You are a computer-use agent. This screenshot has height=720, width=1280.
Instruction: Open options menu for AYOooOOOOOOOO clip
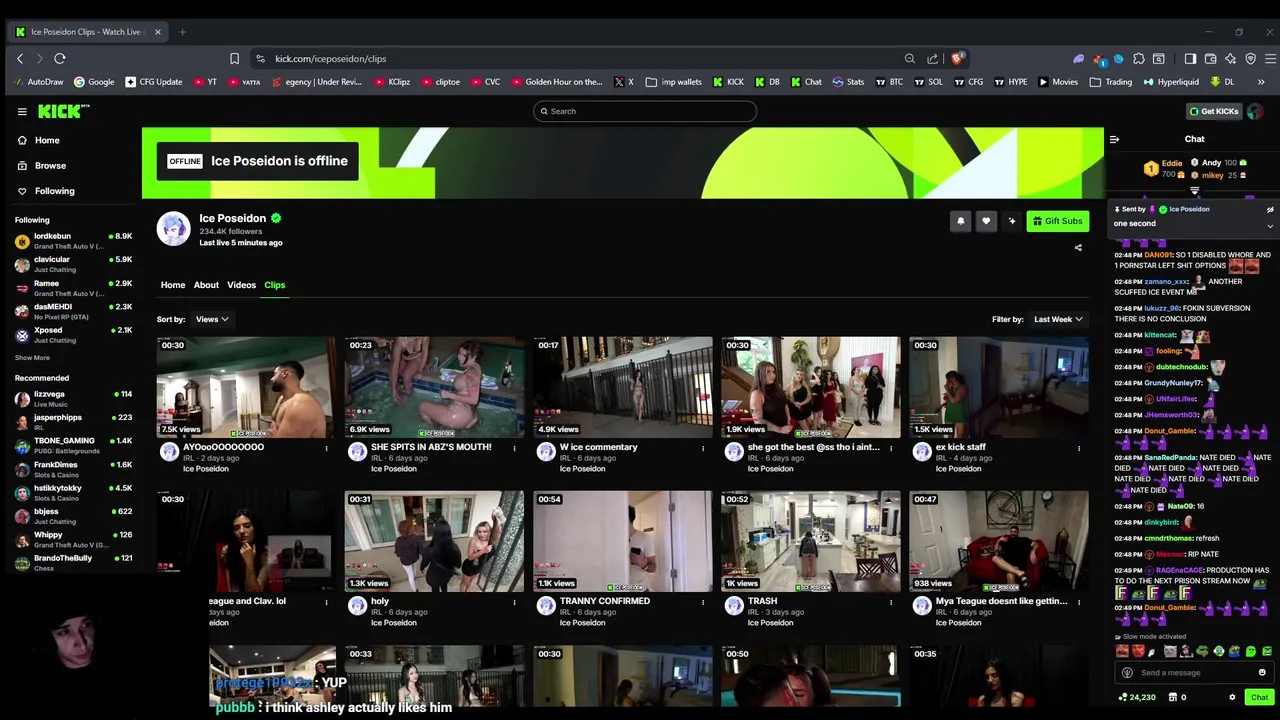[x=326, y=448]
